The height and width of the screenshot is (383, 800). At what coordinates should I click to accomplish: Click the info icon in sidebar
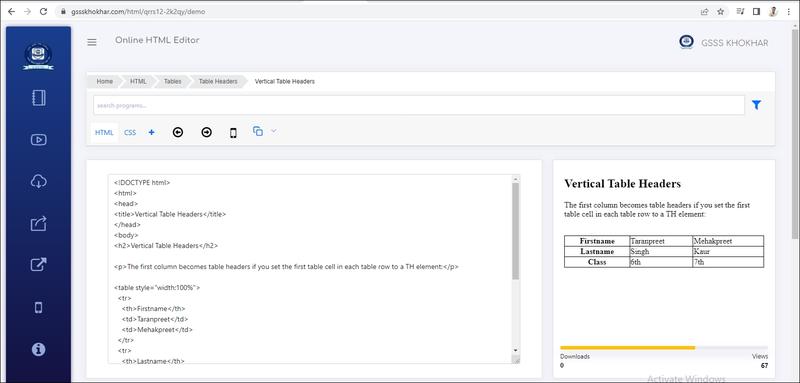pyautogui.click(x=39, y=349)
